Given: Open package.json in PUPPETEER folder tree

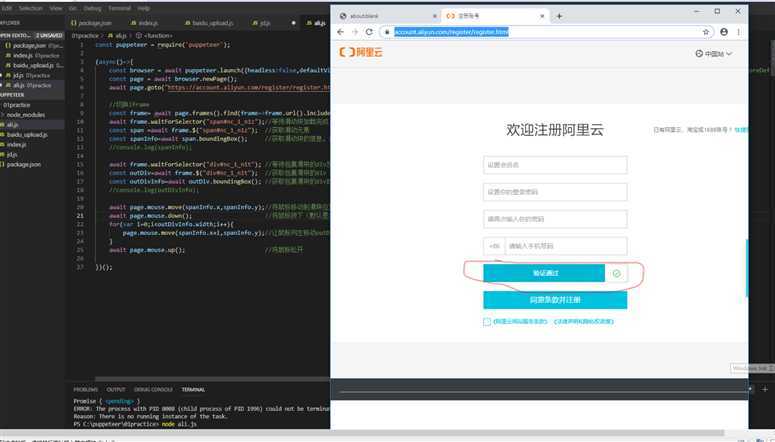Looking at the screenshot, I should [x=32, y=164].
